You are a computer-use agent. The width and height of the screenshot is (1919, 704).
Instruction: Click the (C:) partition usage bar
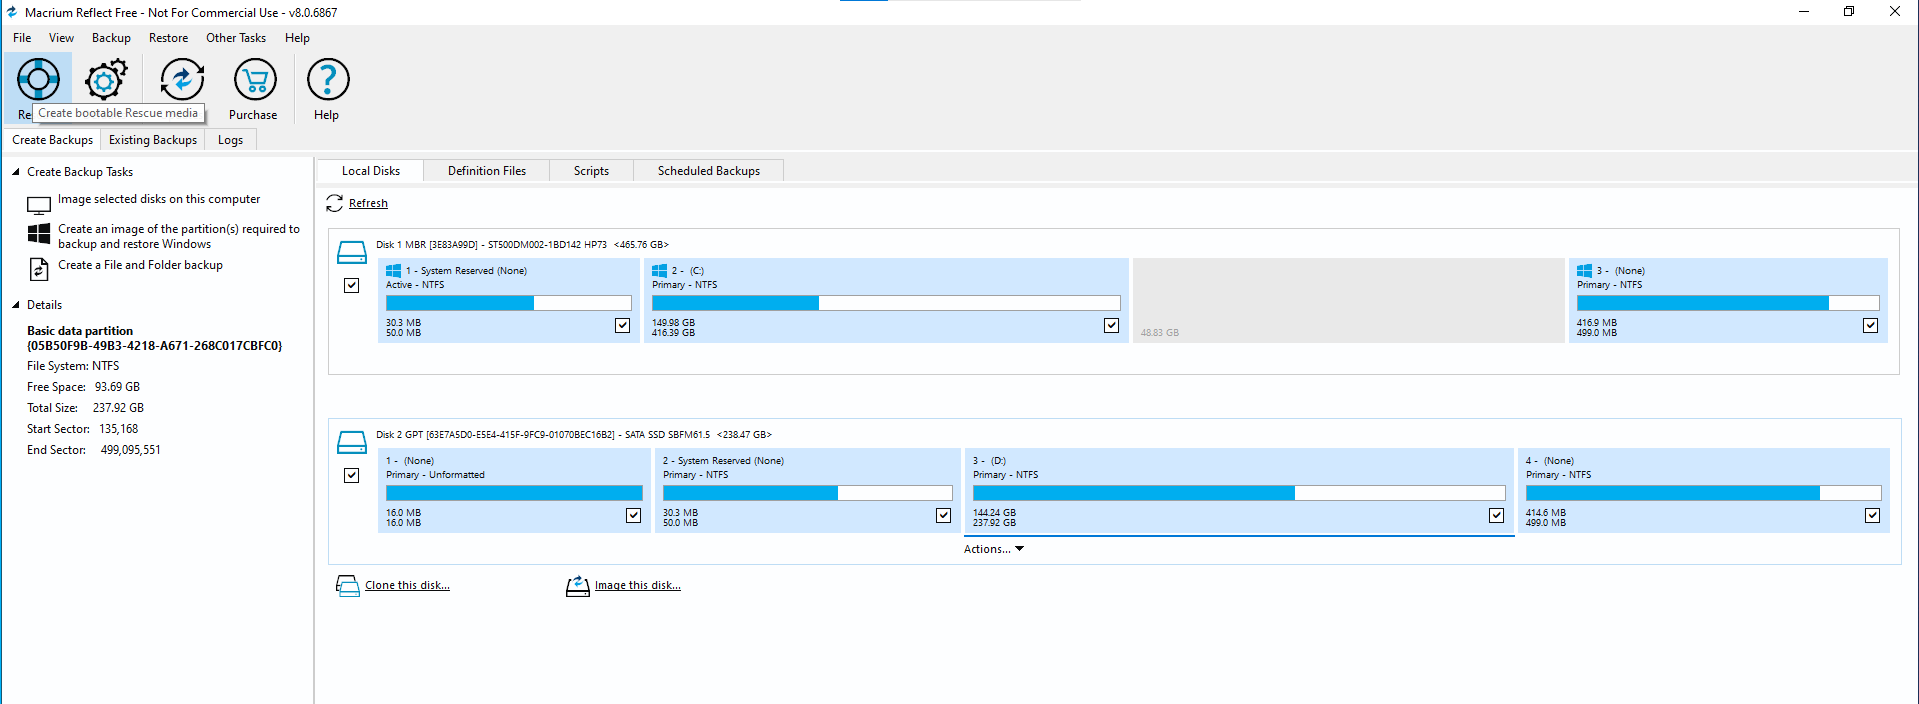point(886,303)
